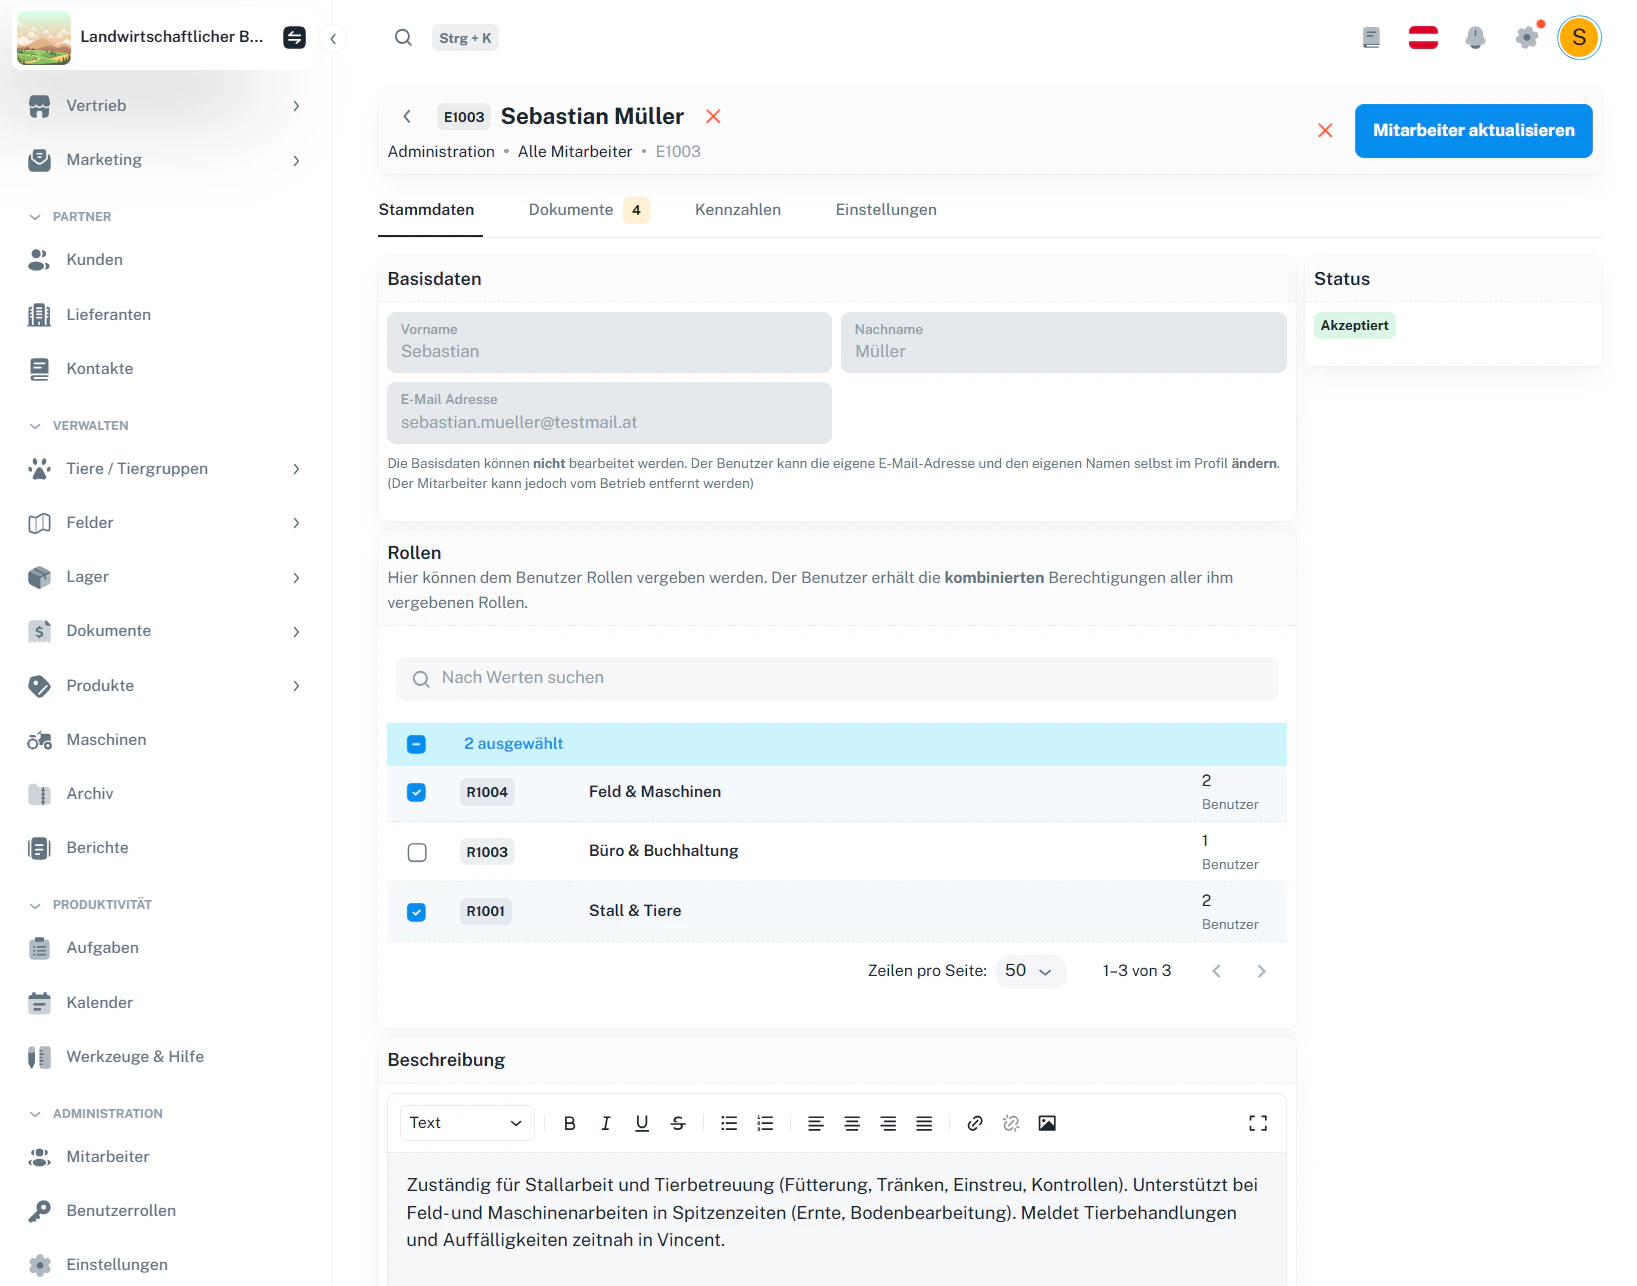Screen dimensions: 1637x1286
Task: Click the search magnifier icon in the top bar
Action: point(403,38)
